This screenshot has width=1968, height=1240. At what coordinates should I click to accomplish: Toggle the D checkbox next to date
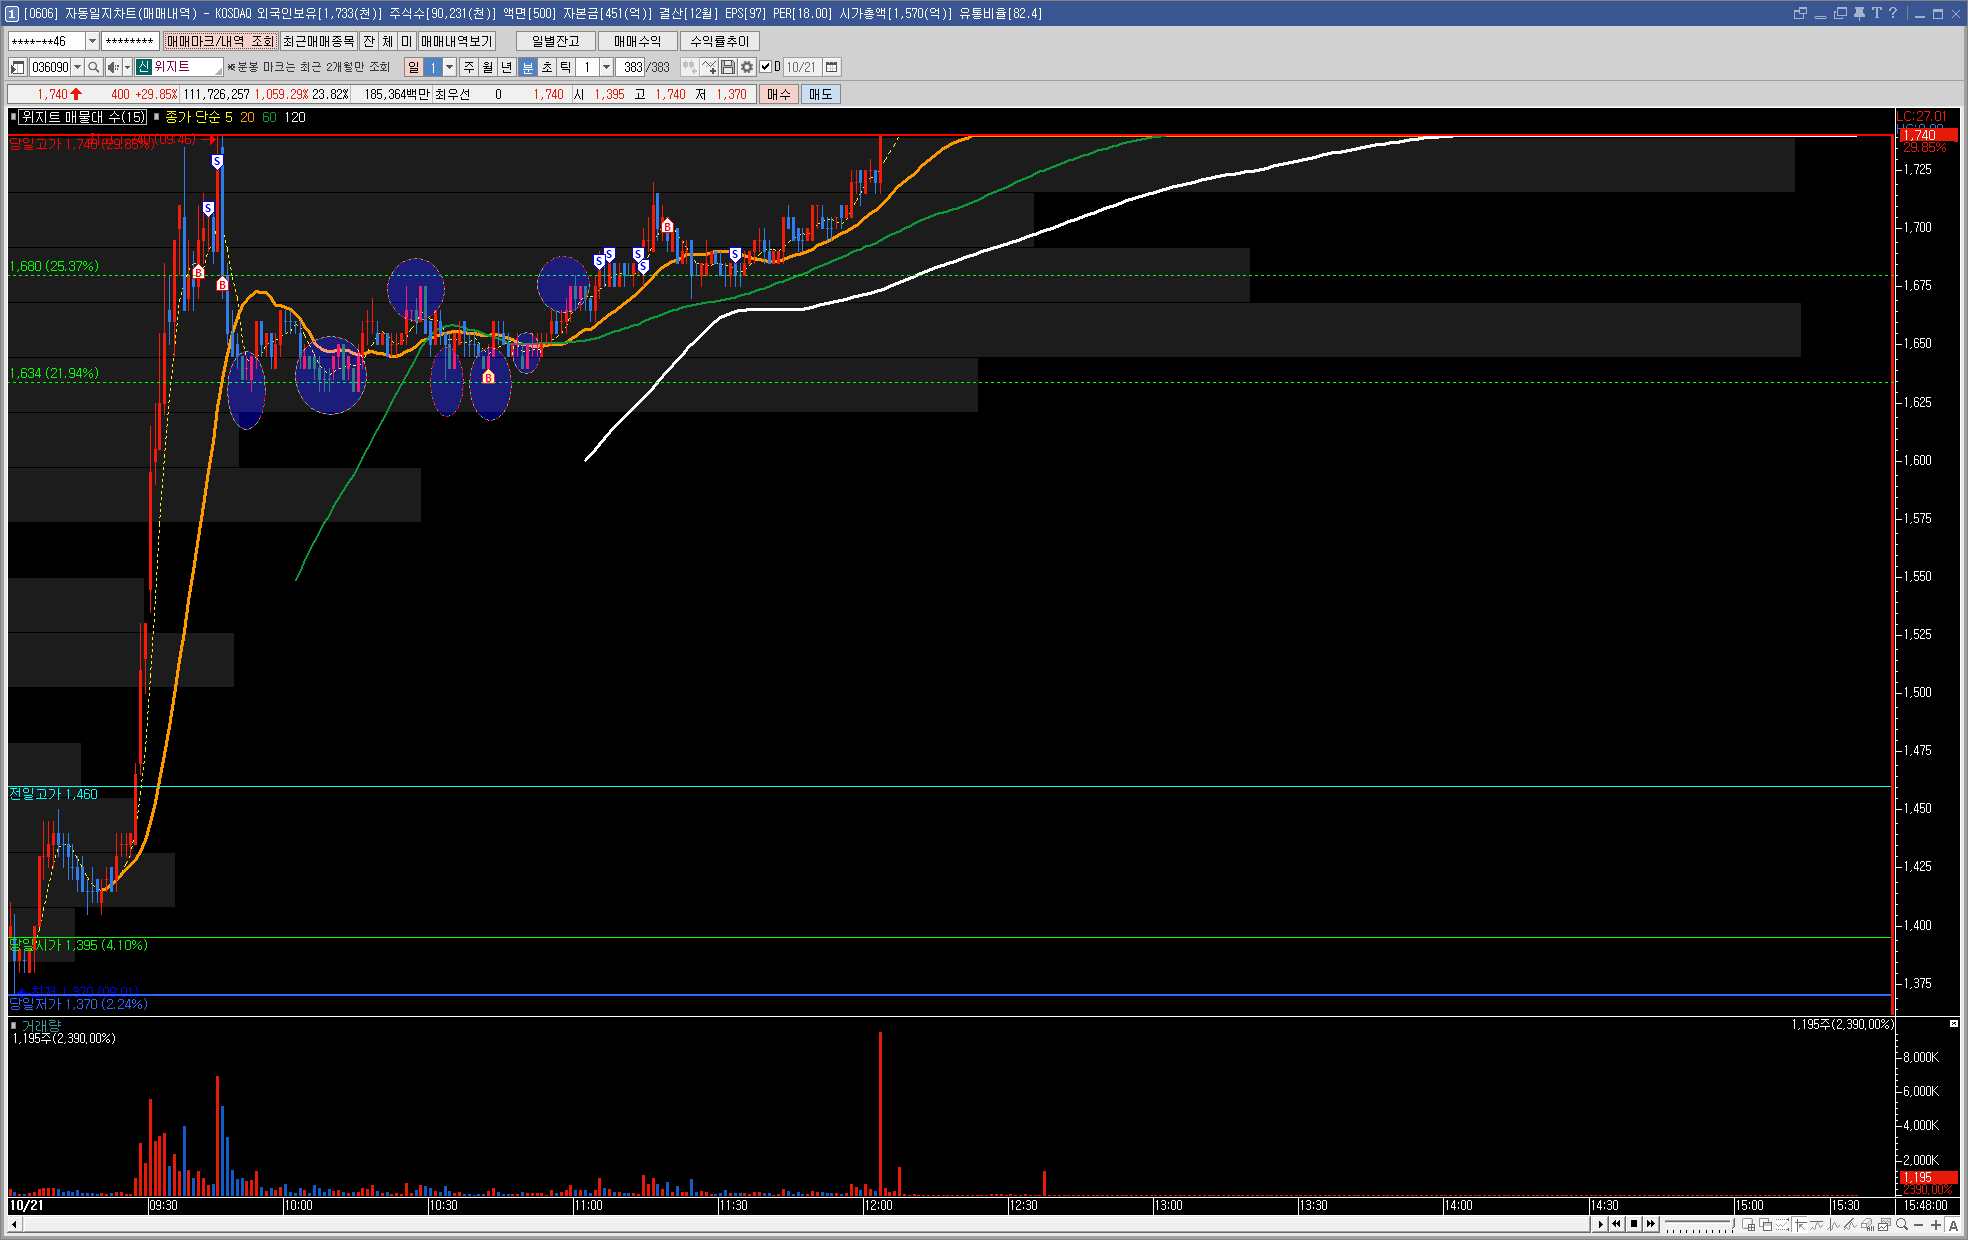[766, 67]
